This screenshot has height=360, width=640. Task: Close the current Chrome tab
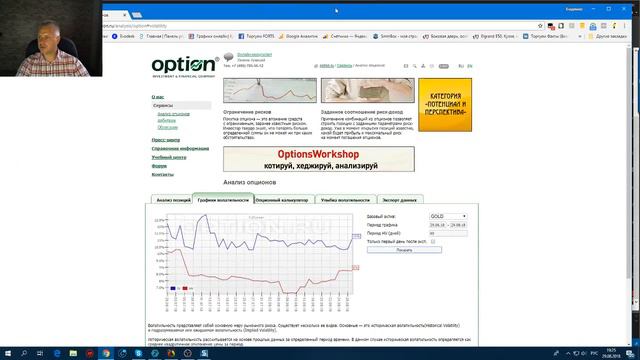[124, 15]
